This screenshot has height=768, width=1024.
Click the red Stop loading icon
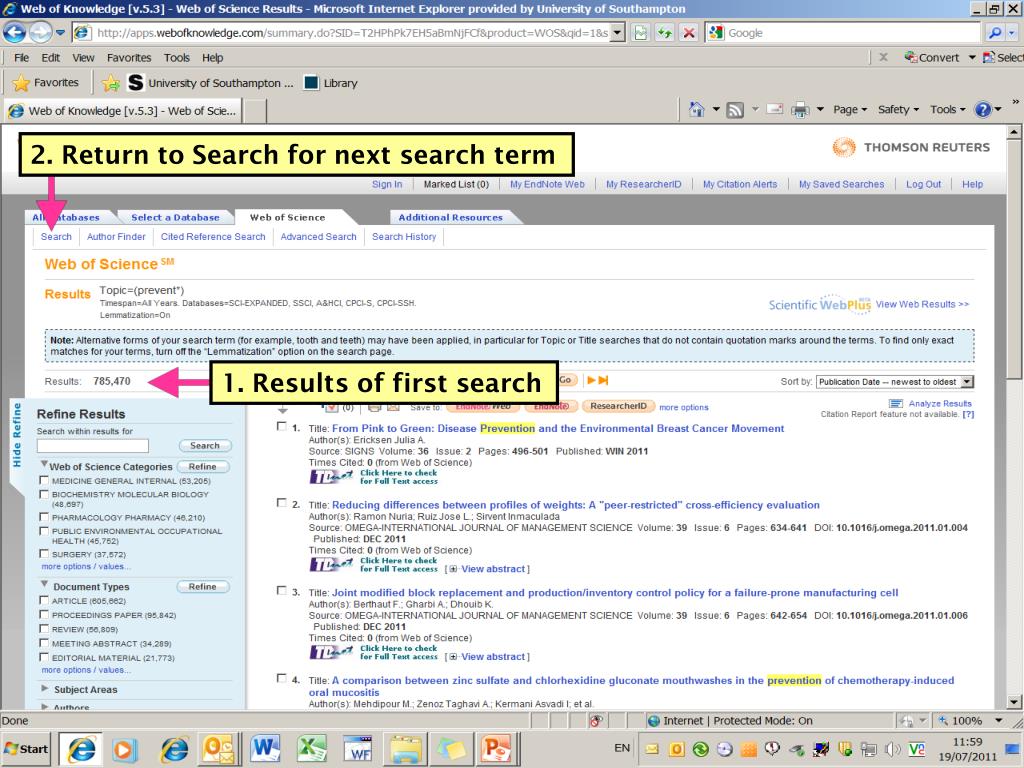688,33
